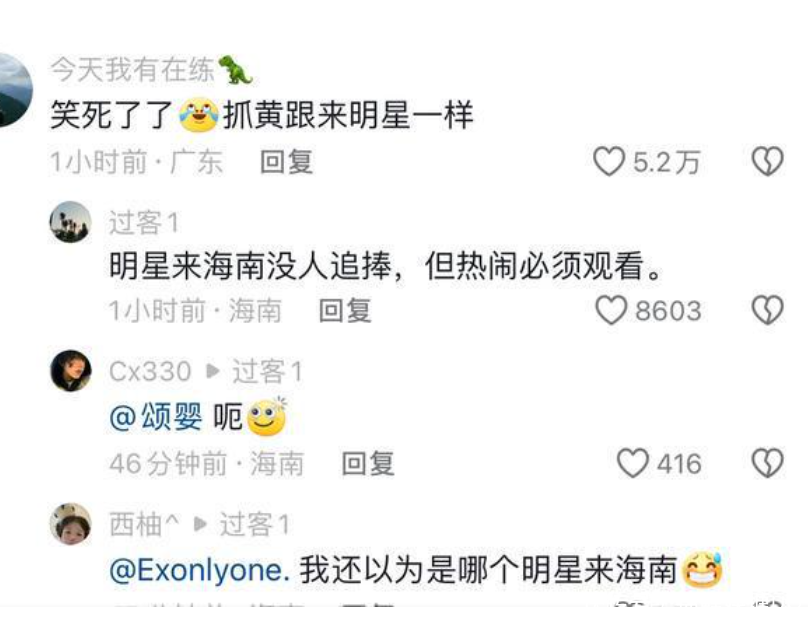The height and width of the screenshot is (619, 808).
Task: Like Cx330's reply with 416 likes
Action: (632, 462)
